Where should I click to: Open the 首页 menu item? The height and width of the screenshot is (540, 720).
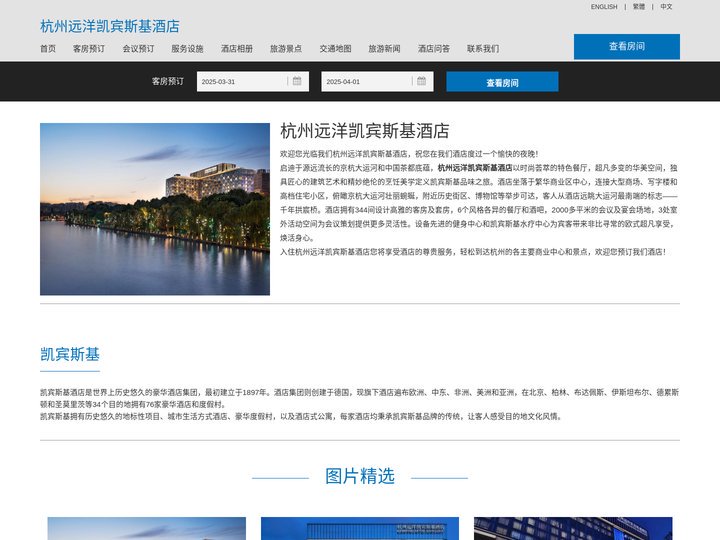tap(48, 49)
